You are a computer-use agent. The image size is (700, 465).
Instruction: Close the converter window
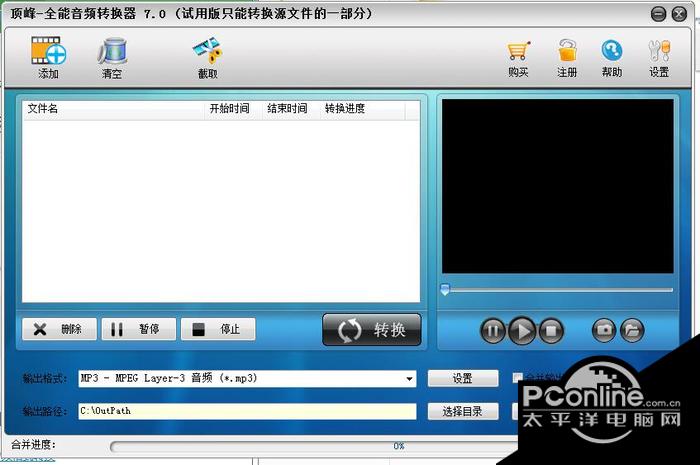coord(679,14)
